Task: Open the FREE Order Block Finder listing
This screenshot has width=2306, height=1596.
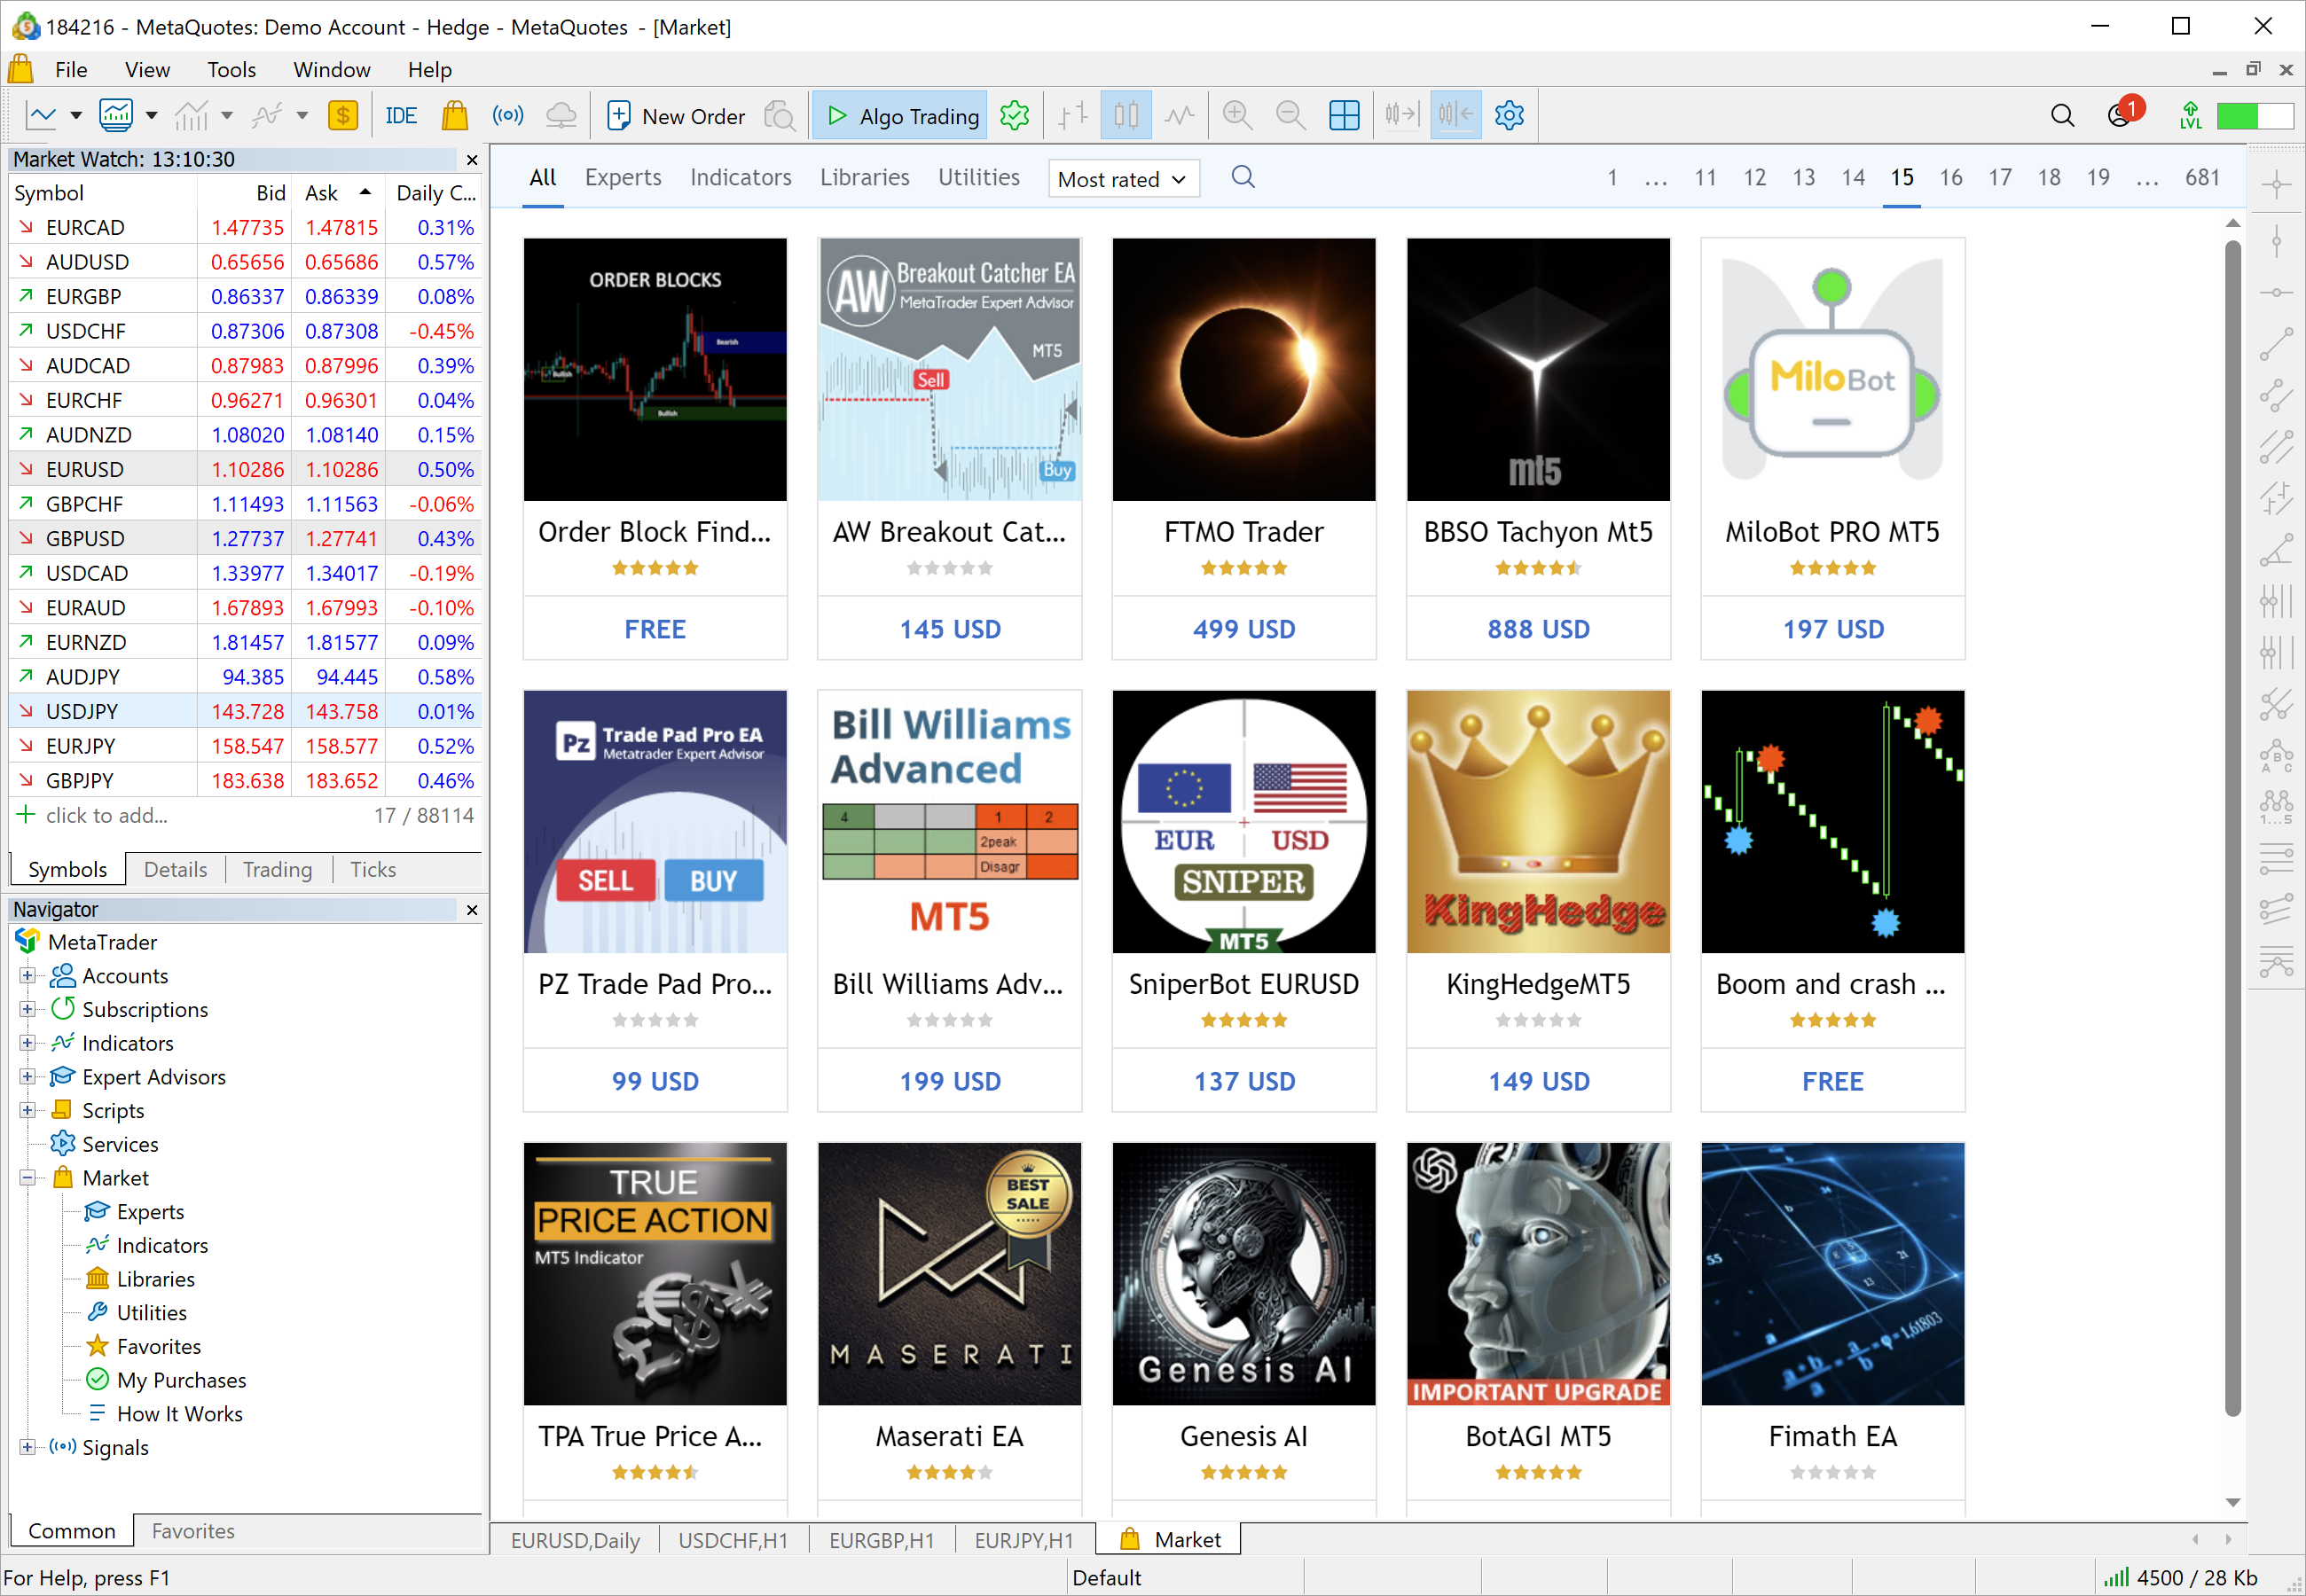Action: 655,370
